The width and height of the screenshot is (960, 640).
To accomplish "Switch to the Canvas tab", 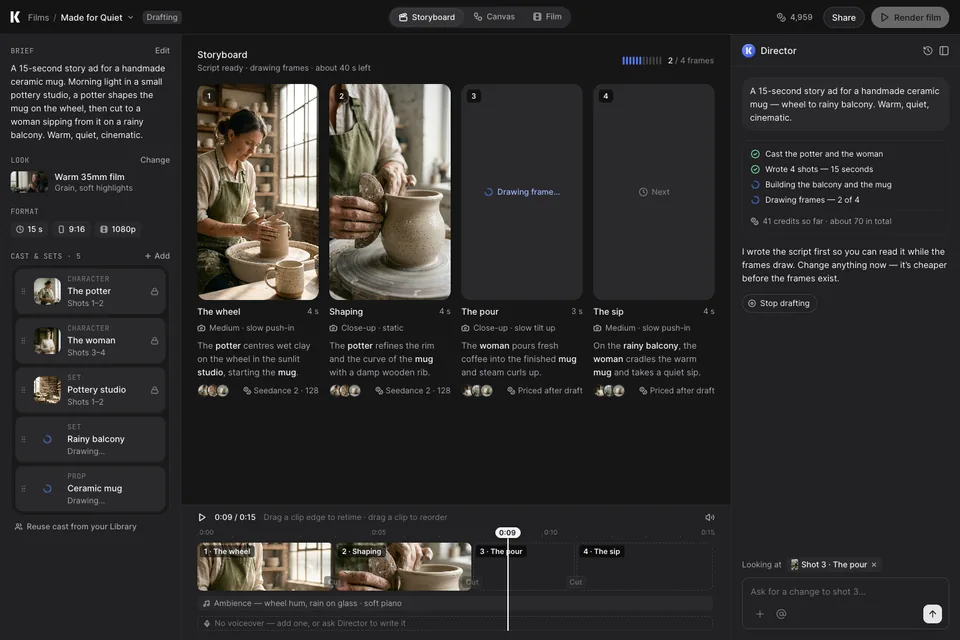I will 494,17.
